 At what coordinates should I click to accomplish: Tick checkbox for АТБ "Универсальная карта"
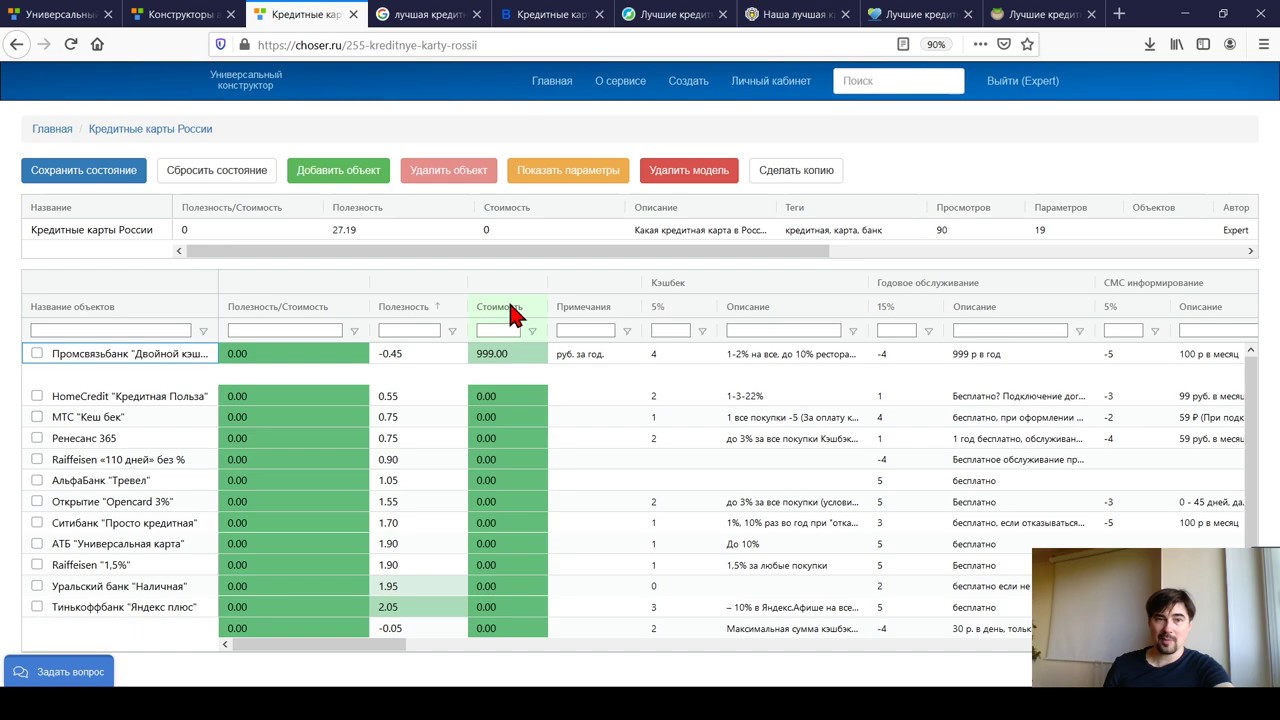pos(37,543)
